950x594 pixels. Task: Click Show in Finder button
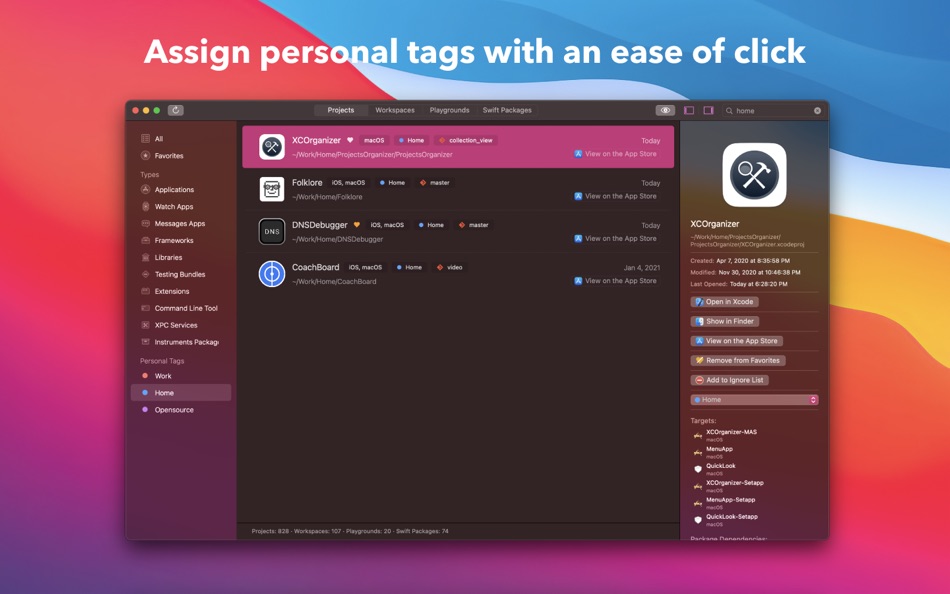[x=725, y=321]
